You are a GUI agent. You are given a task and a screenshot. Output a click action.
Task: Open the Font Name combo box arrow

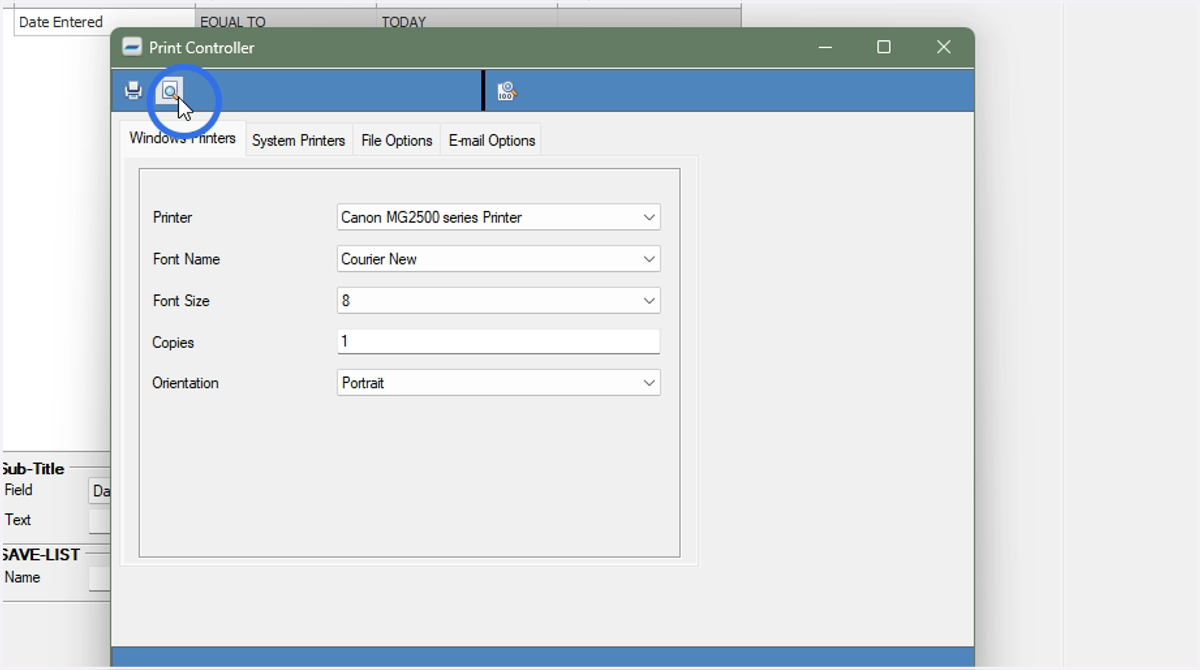click(x=649, y=259)
